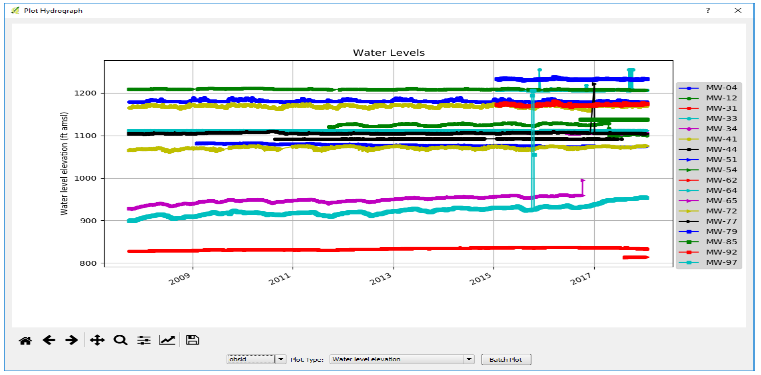Click the Batch Plot button
Image resolution: width=761 pixels, height=375 pixels.
click(x=507, y=359)
